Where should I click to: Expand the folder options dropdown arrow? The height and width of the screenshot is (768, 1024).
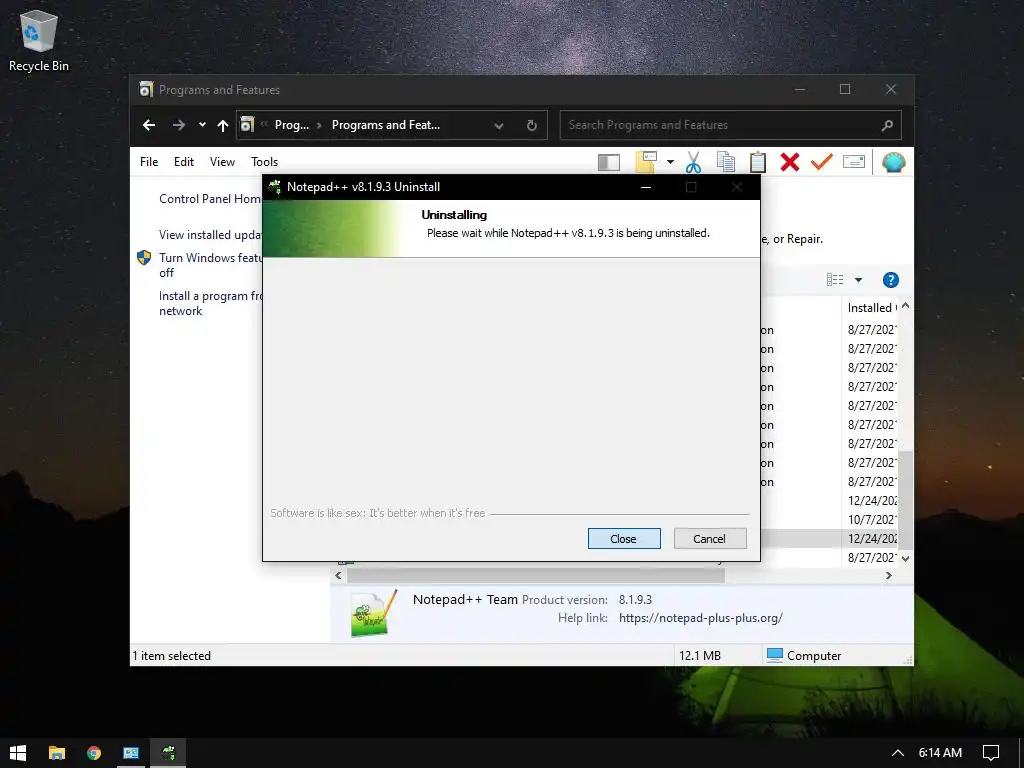pyautogui.click(x=670, y=162)
